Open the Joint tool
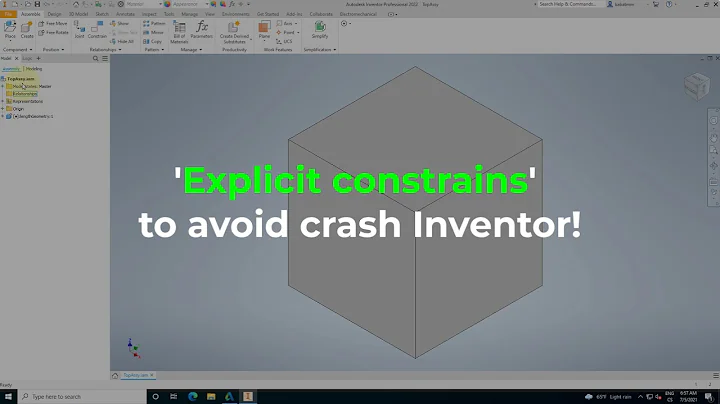 (79, 30)
